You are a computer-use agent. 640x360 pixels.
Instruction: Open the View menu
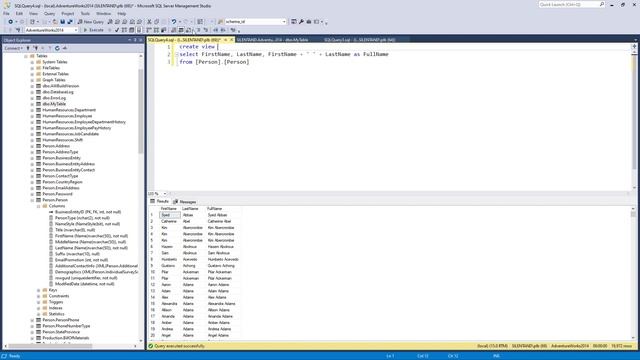click(x=33, y=13)
